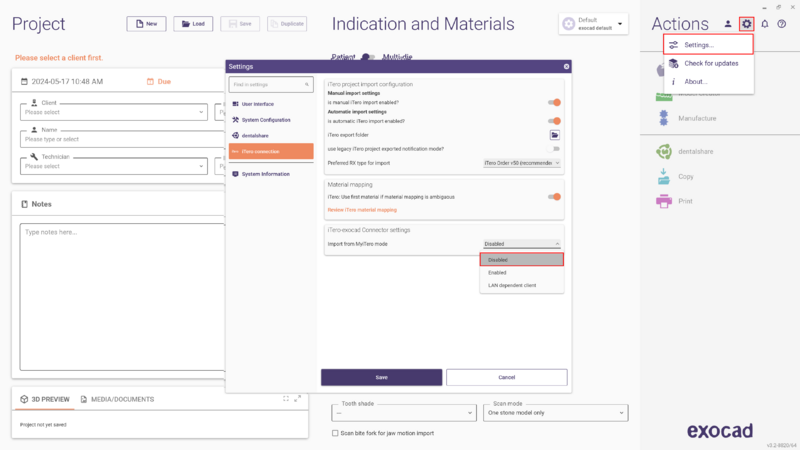Open System Configuration settings section
Screen dimensions: 800x450
point(271,120)
